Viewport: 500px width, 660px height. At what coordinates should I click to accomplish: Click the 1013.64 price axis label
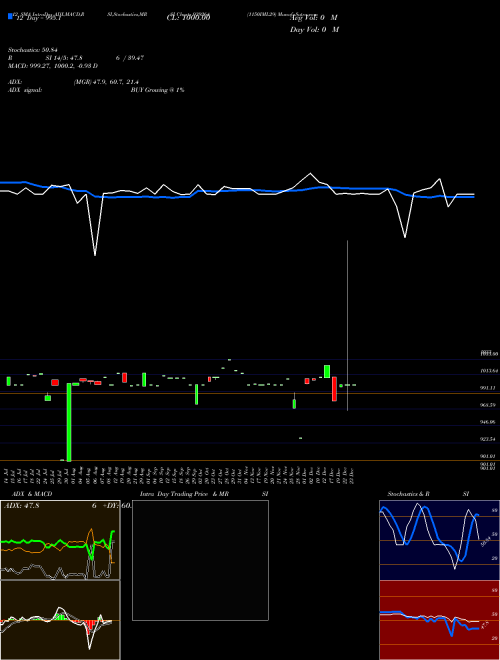[x=489, y=371]
